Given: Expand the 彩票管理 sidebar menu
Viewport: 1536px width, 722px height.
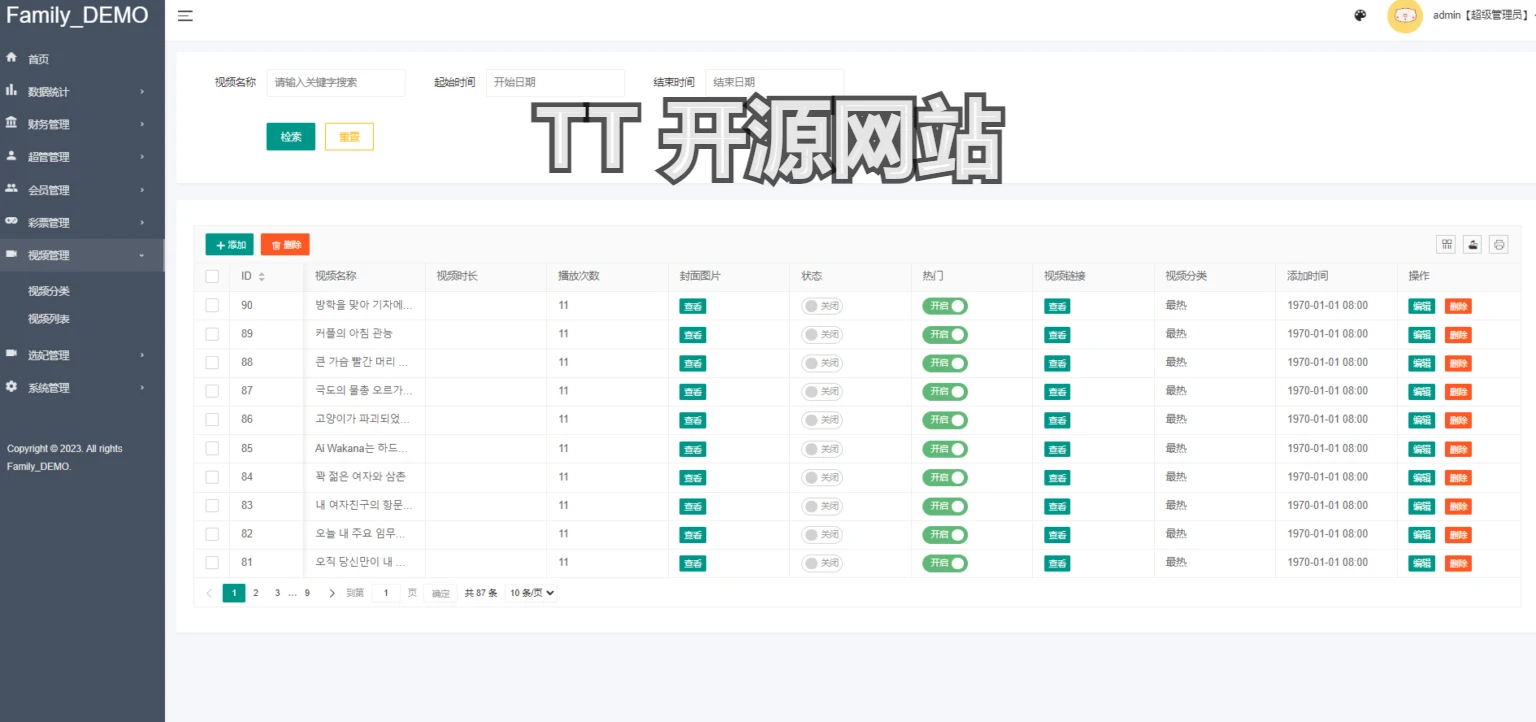Looking at the screenshot, I should coord(82,222).
